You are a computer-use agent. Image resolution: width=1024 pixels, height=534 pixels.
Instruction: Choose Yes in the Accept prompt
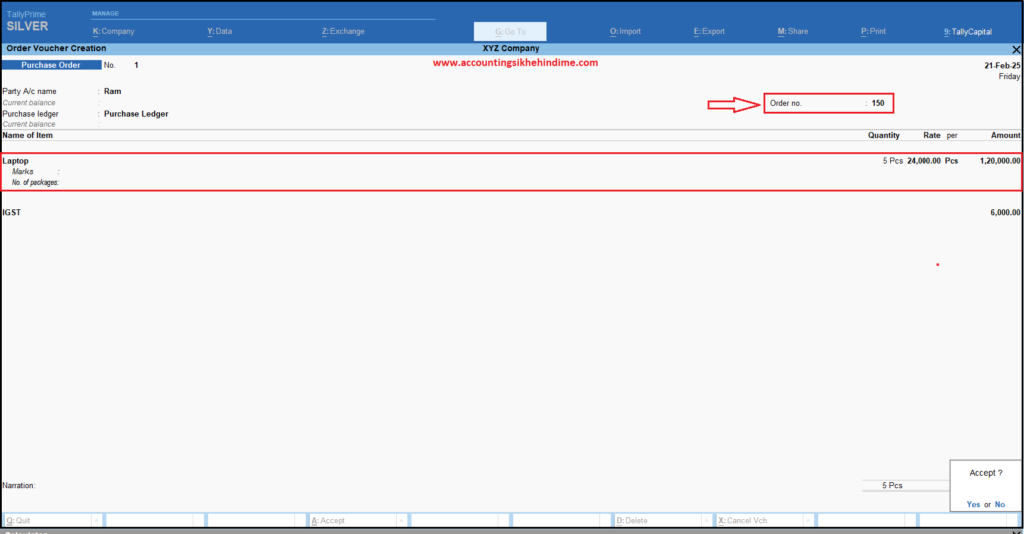pyautogui.click(x=973, y=504)
